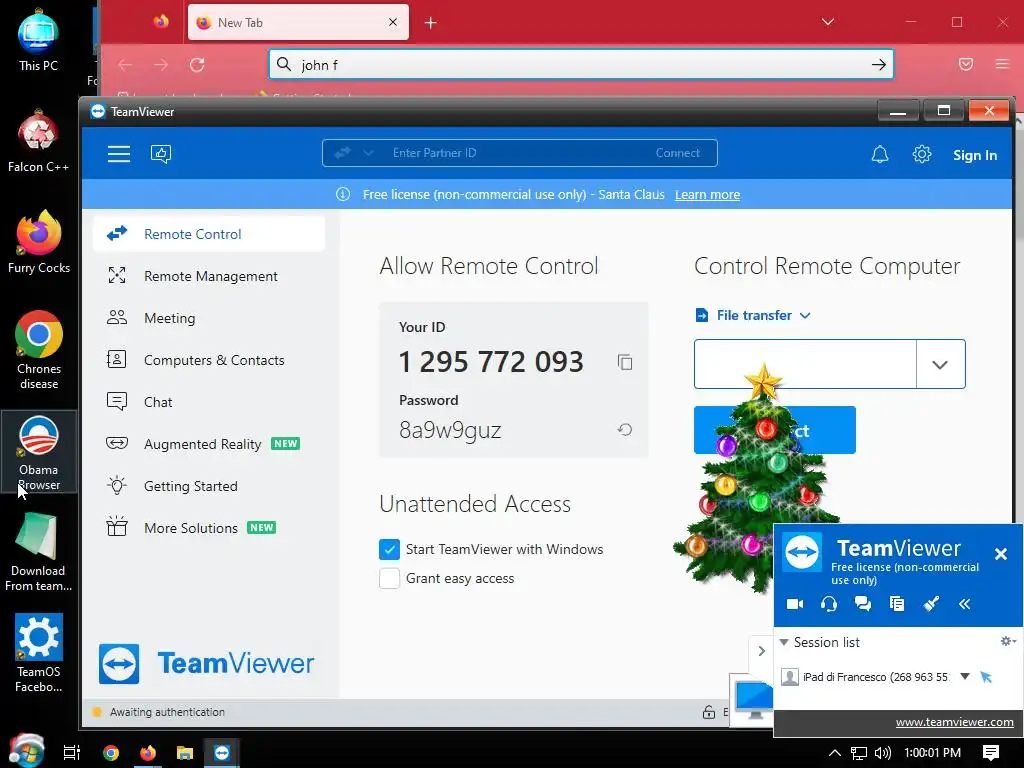Open the partner ID combo box arrow
This screenshot has height=768, width=1024.
[940, 364]
